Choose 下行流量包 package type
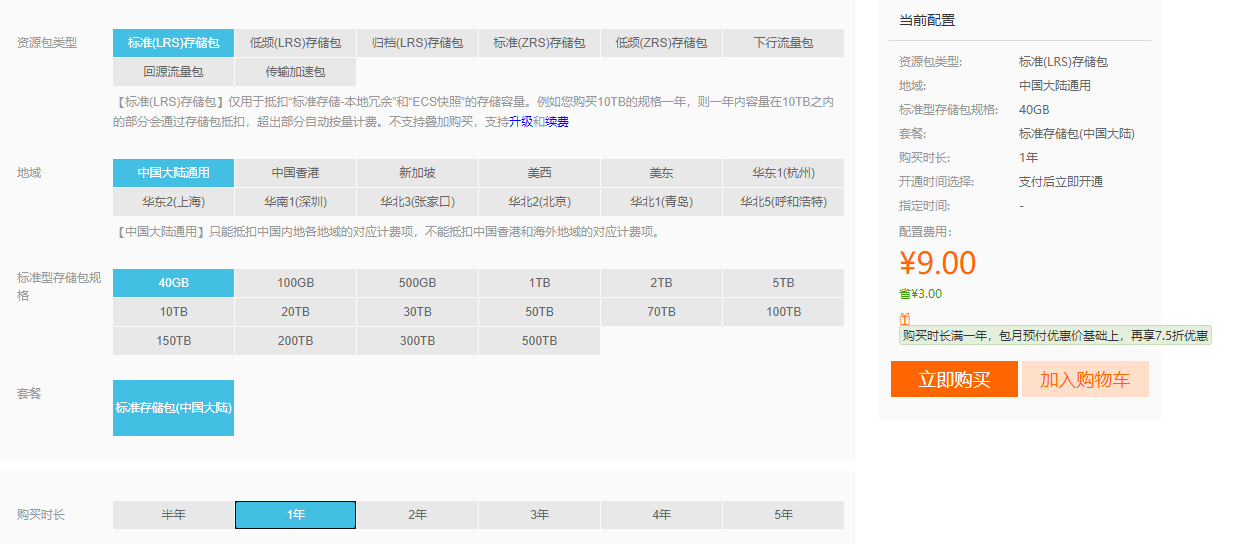 783,43
